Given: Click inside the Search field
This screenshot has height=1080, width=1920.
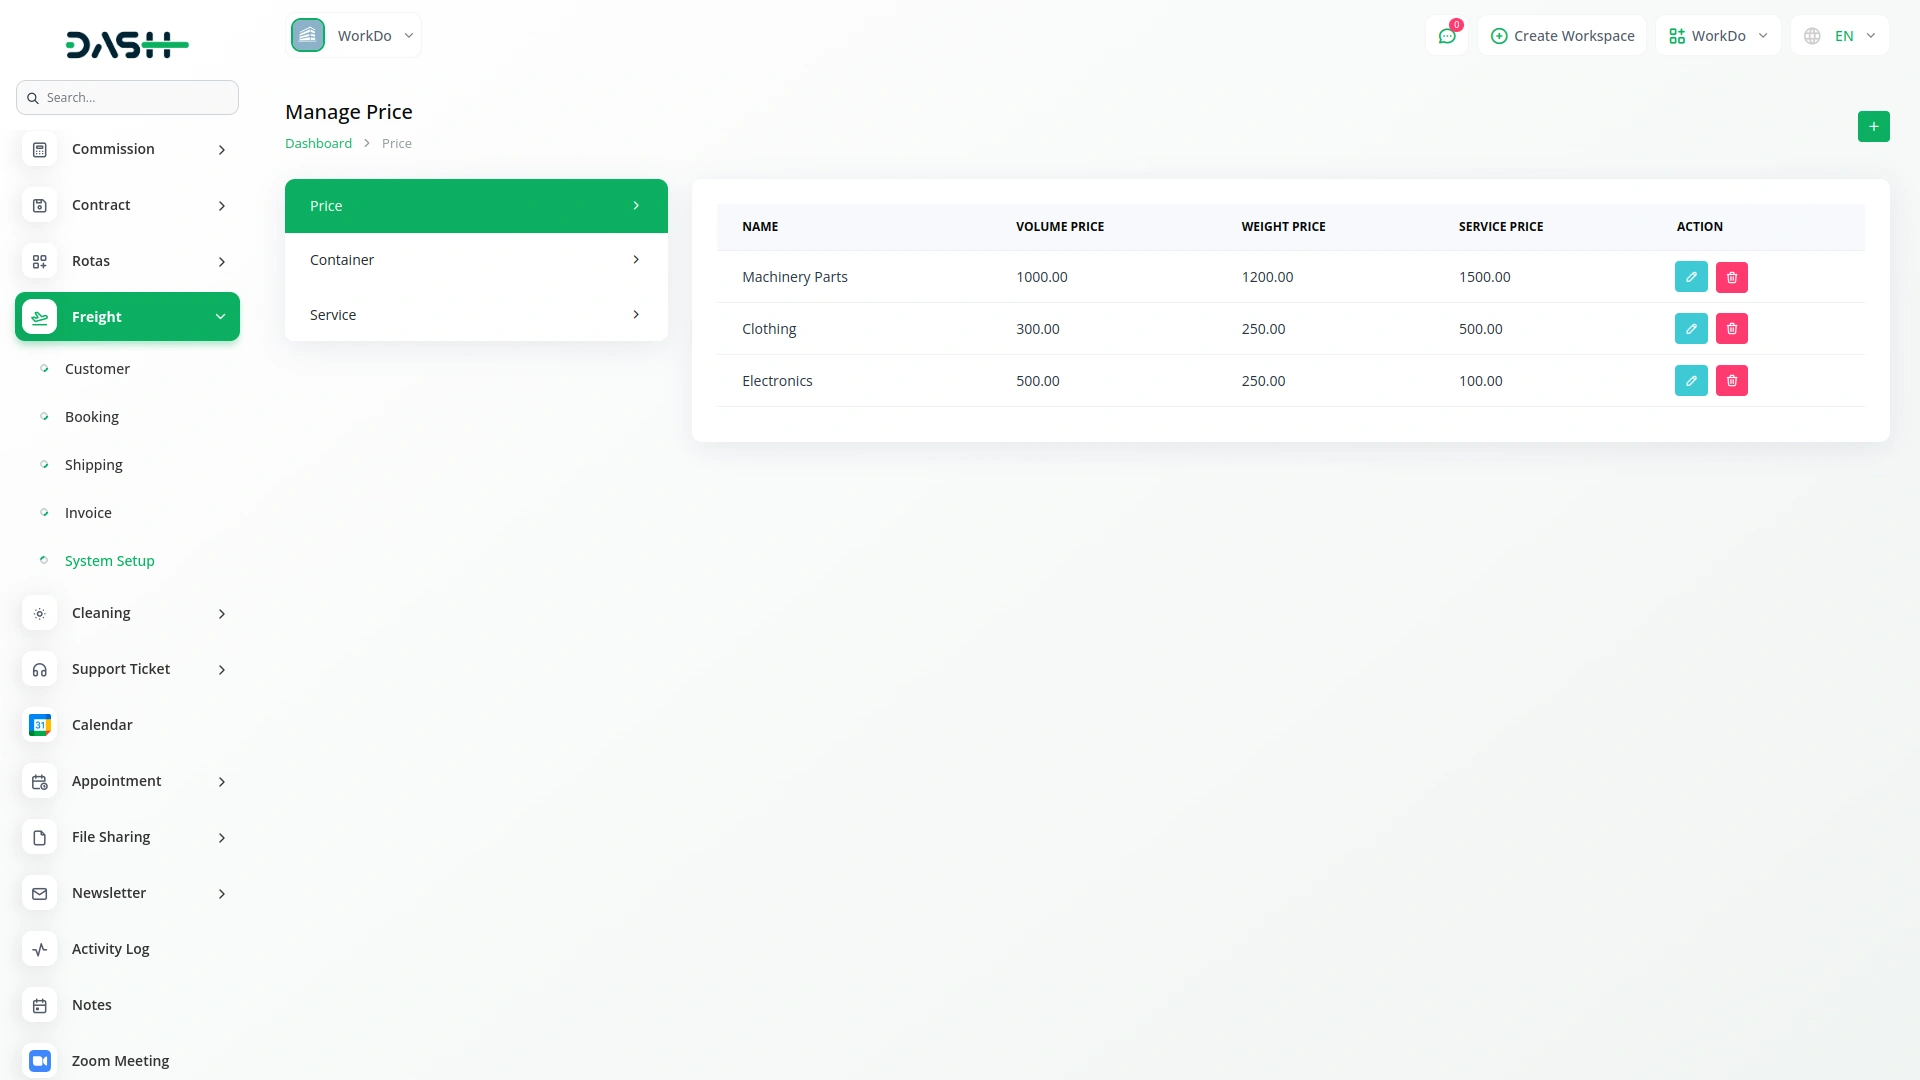Looking at the screenshot, I should point(127,97).
